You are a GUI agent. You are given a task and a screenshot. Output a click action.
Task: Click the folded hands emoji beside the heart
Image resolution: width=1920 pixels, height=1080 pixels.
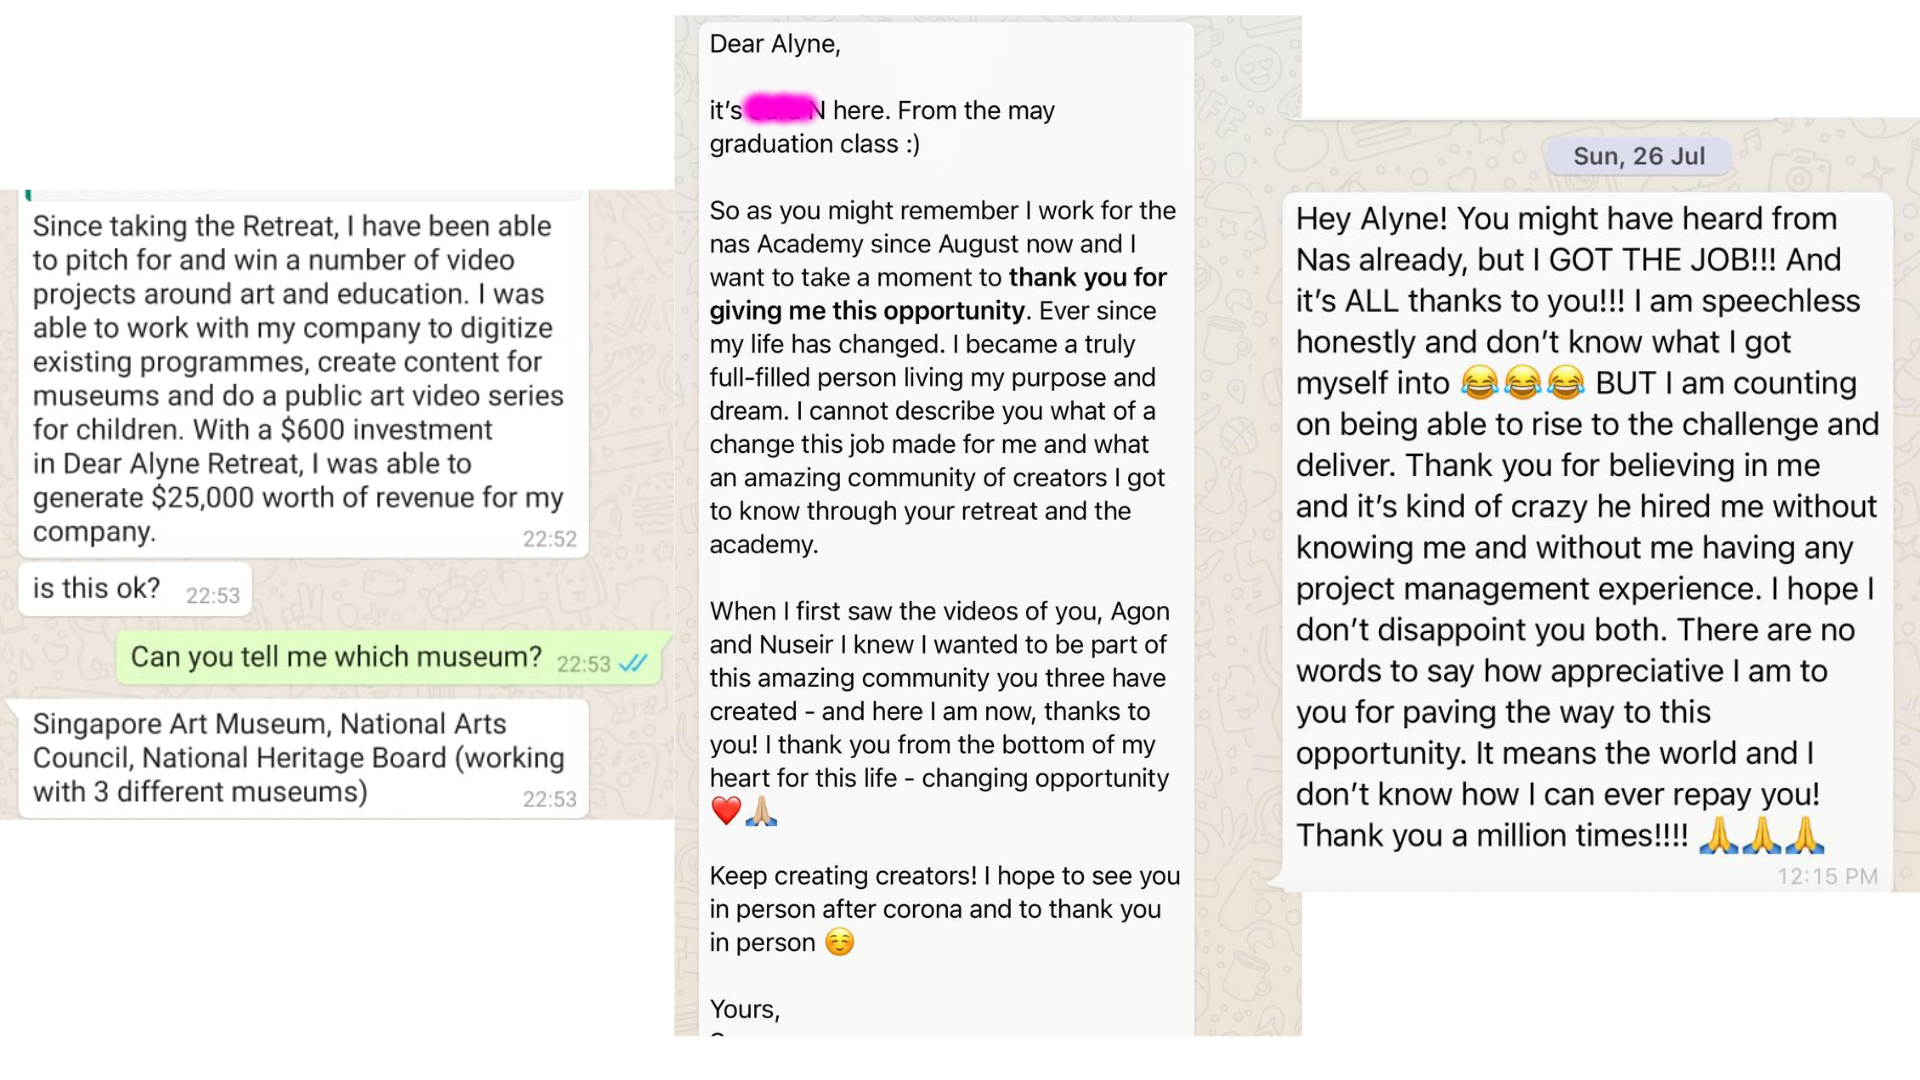761,811
